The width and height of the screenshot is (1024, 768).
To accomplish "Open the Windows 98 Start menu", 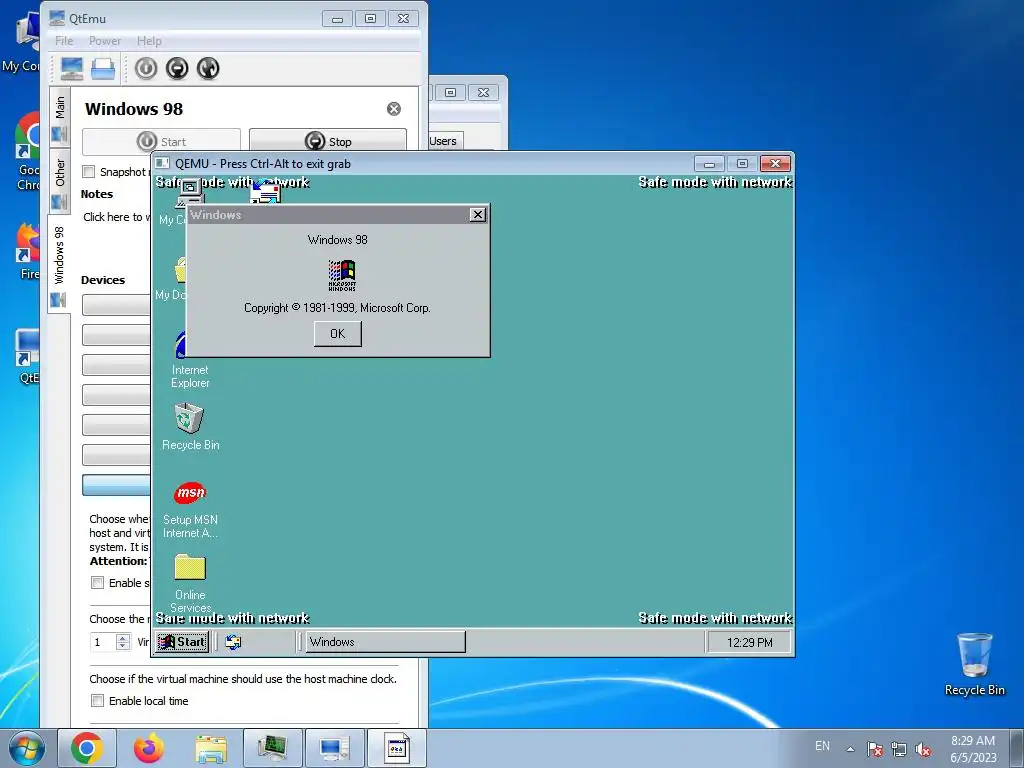I will tap(182, 642).
